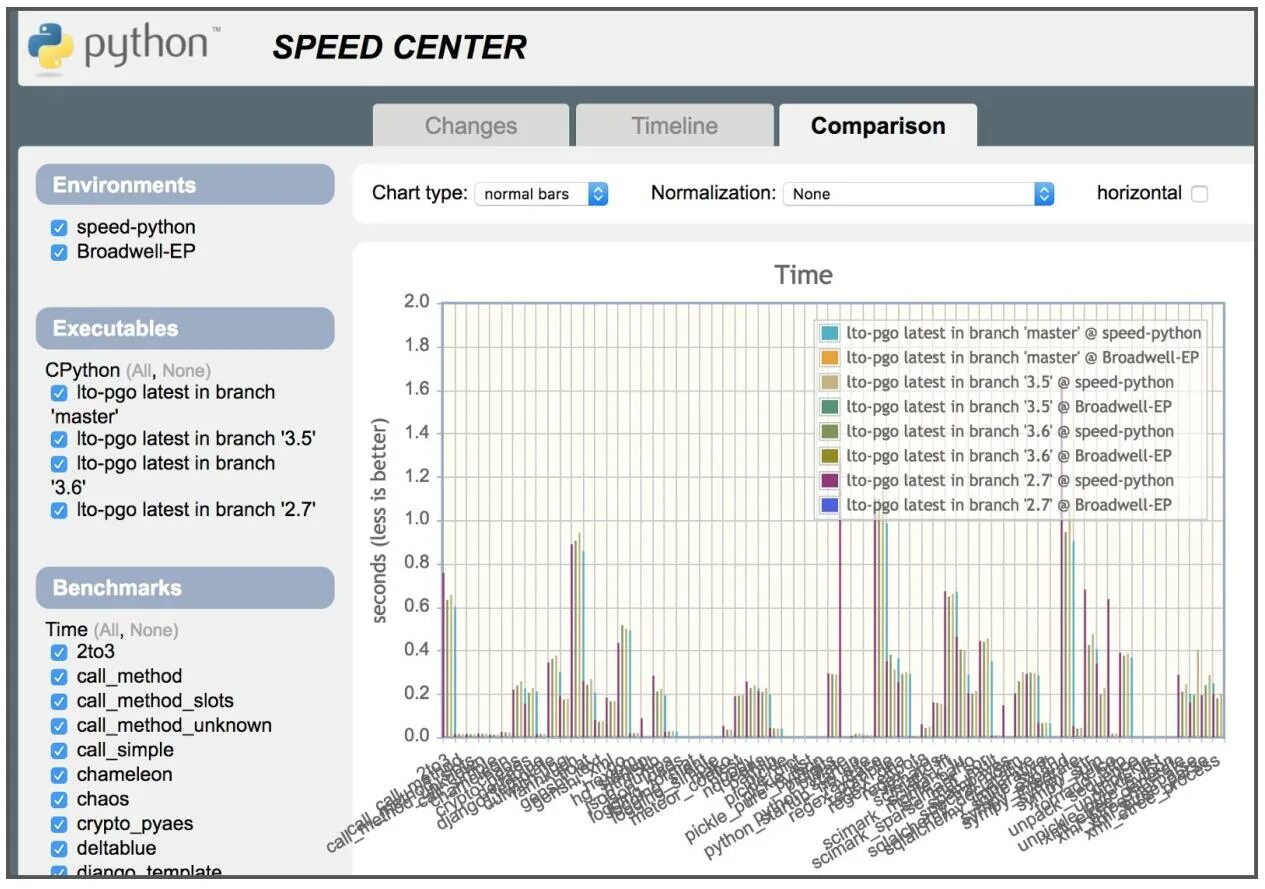The width and height of the screenshot is (1265, 889).
Task: Click the 'Chart type:' label
Action: [x=419, y=193]
